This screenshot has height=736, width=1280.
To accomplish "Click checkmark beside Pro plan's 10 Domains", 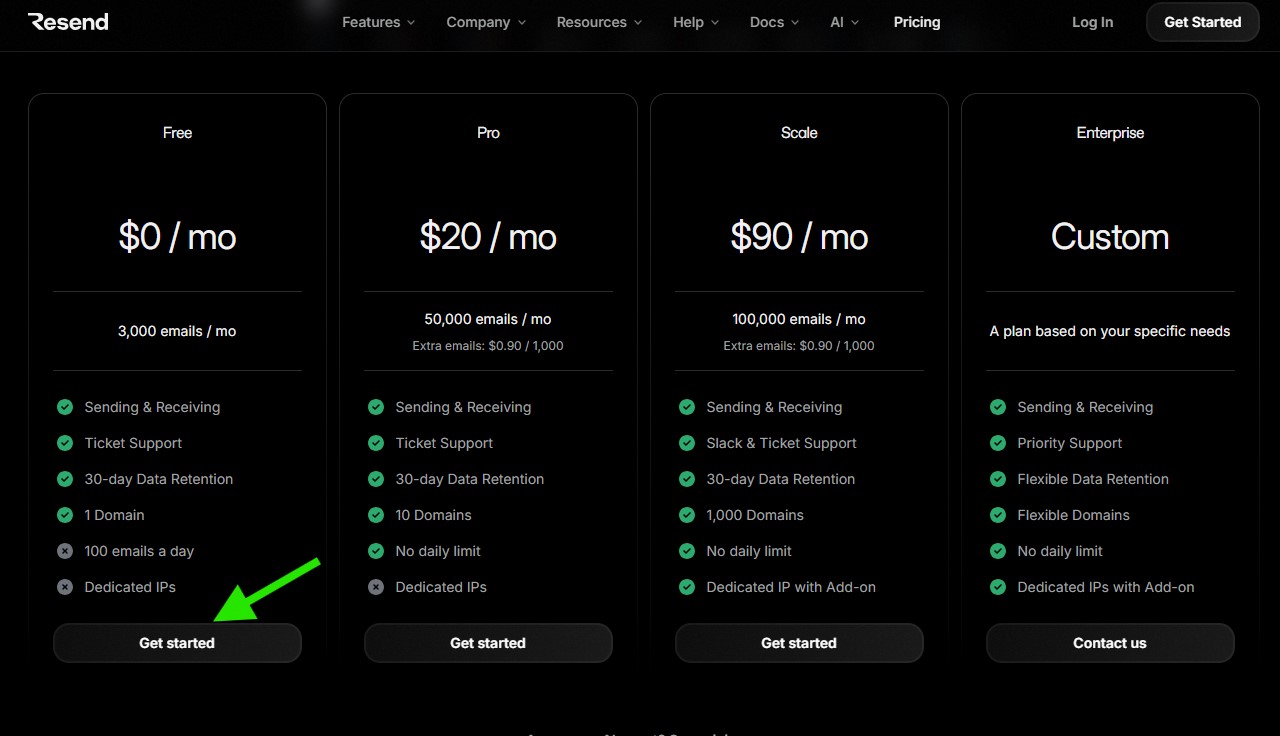I will pyautogui.click(x=376, y=515).
